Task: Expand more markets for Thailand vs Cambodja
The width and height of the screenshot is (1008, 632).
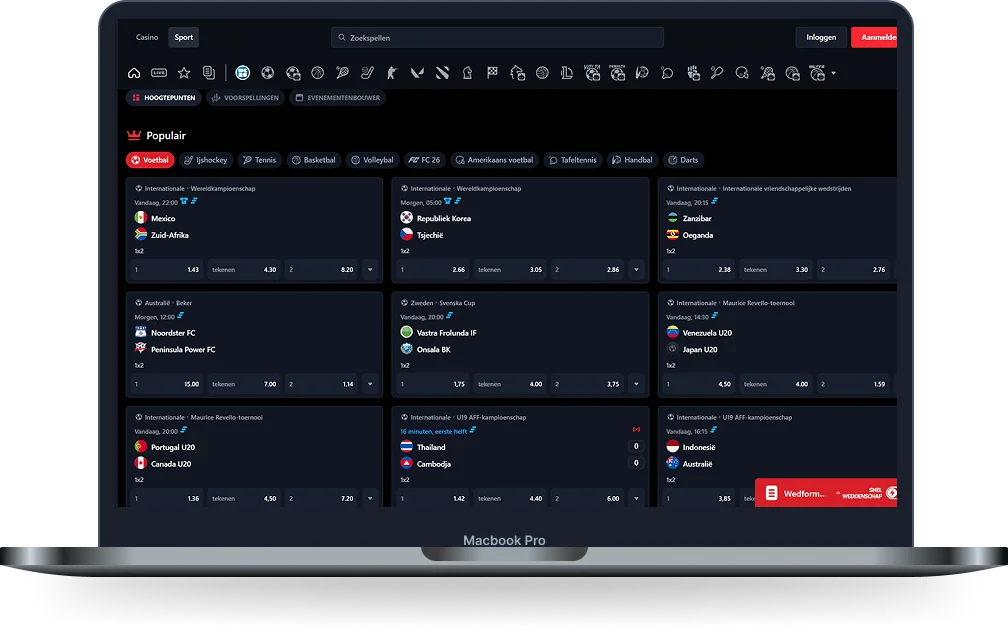Action: [x=636, y=499]
